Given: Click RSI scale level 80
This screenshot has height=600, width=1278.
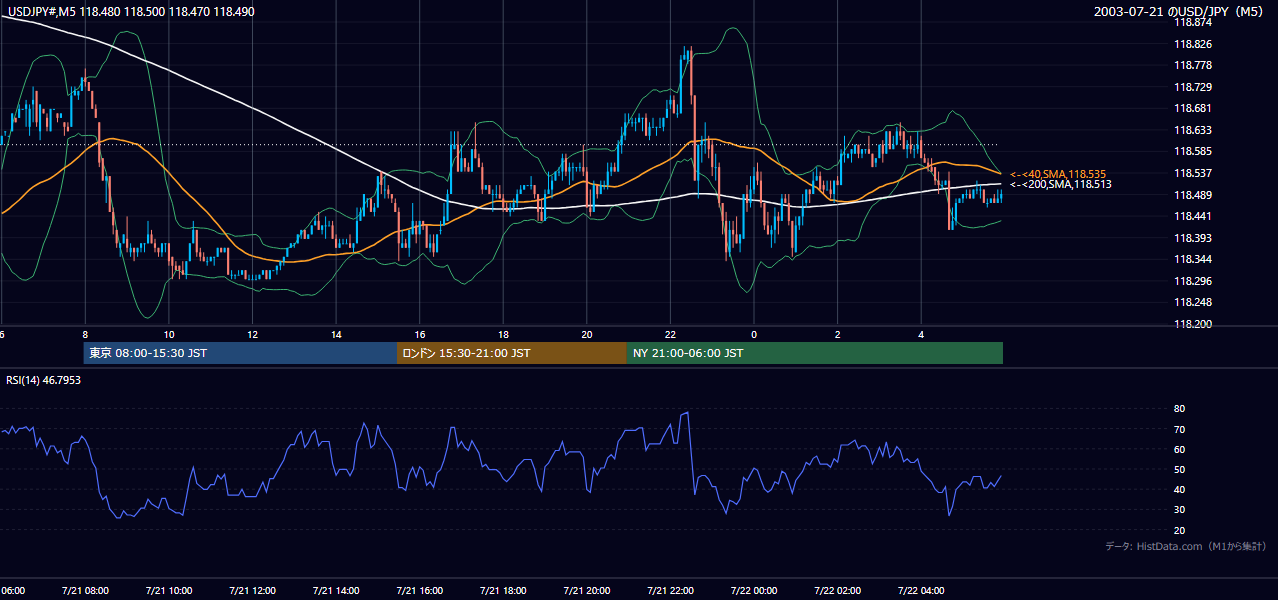Looking at the screenshot, I should point(1179,409).
